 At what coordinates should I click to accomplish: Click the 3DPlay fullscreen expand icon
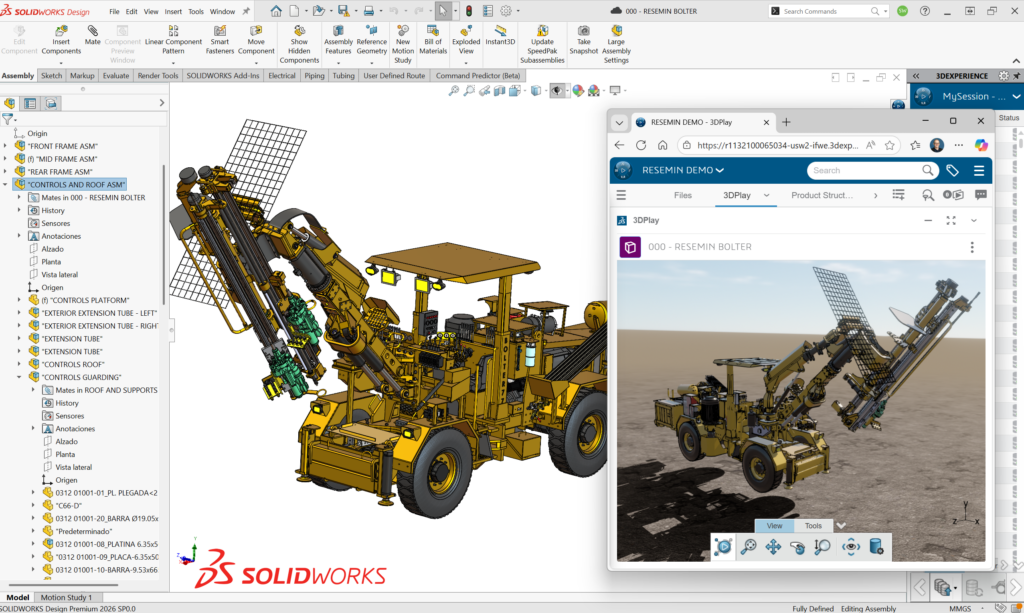click(x=951, y=221)
